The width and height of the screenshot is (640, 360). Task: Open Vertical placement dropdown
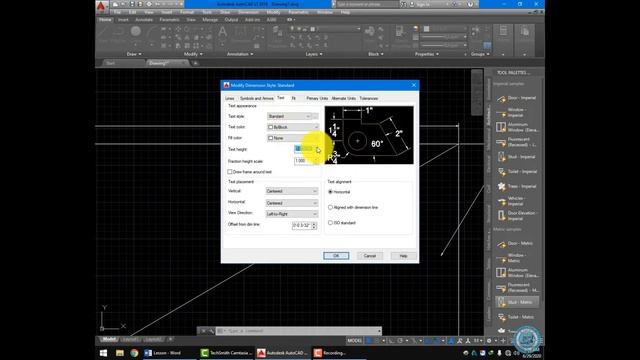coord(291,191)
